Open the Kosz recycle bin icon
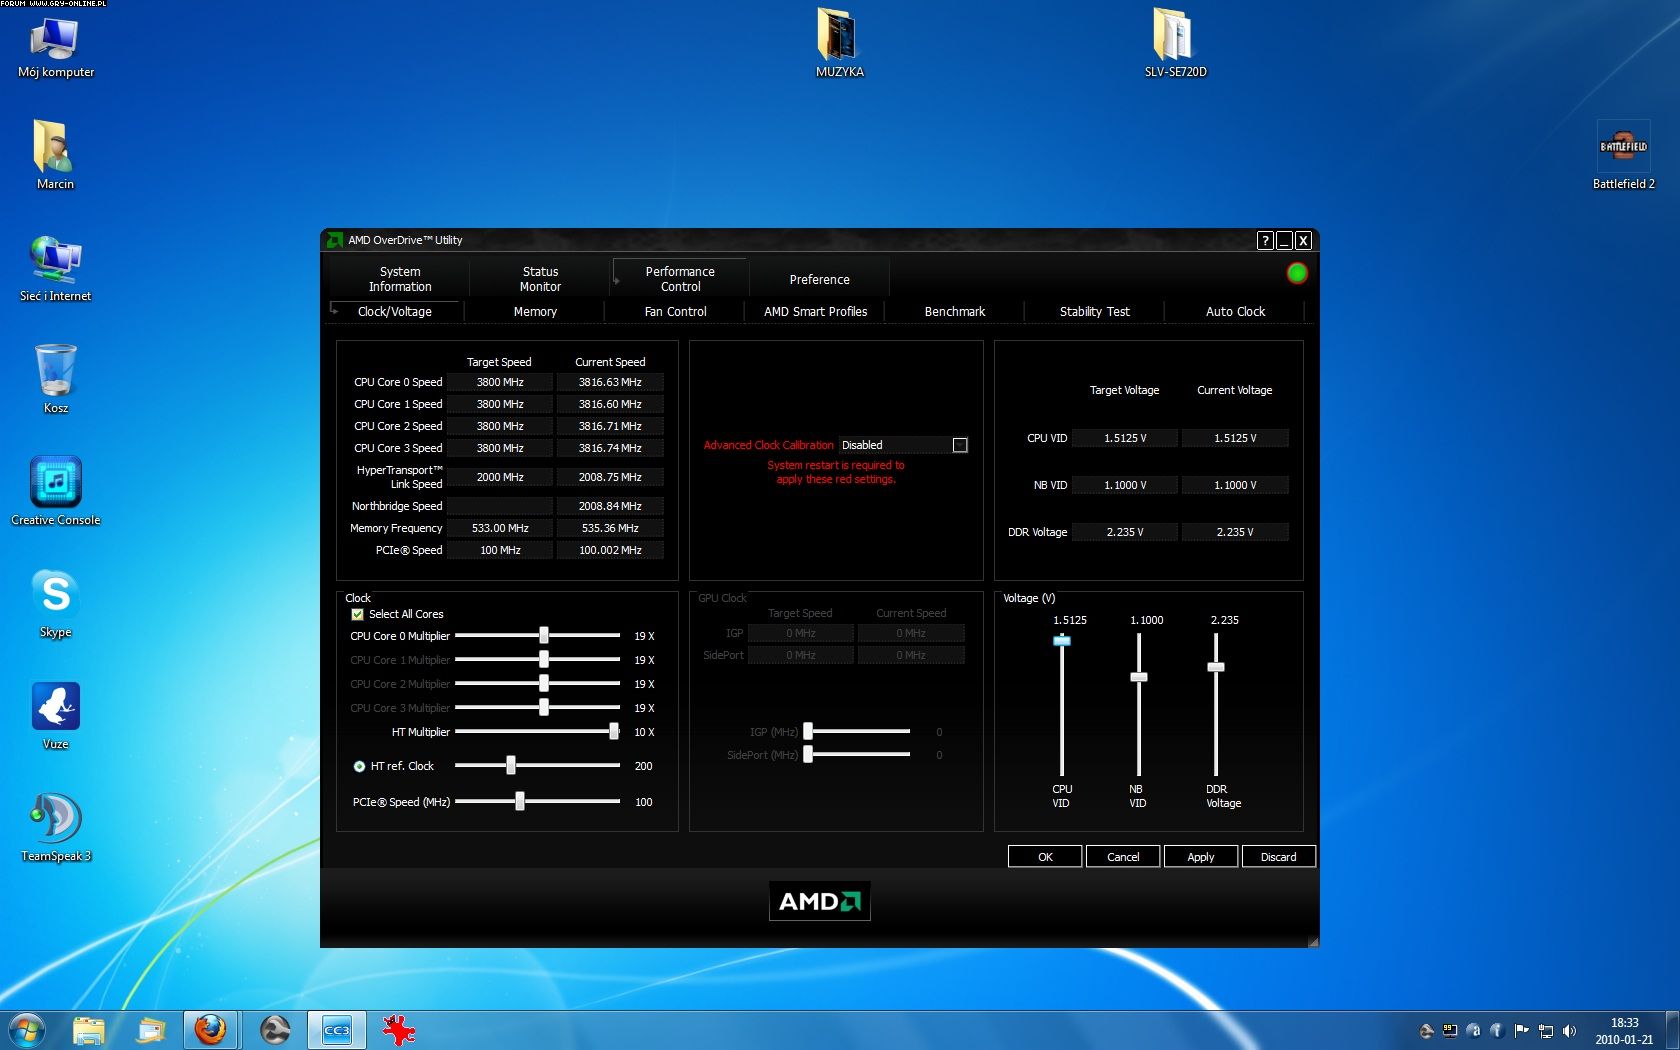The height and width of the screenshot is (1050, 1680). tap(55, 378)
